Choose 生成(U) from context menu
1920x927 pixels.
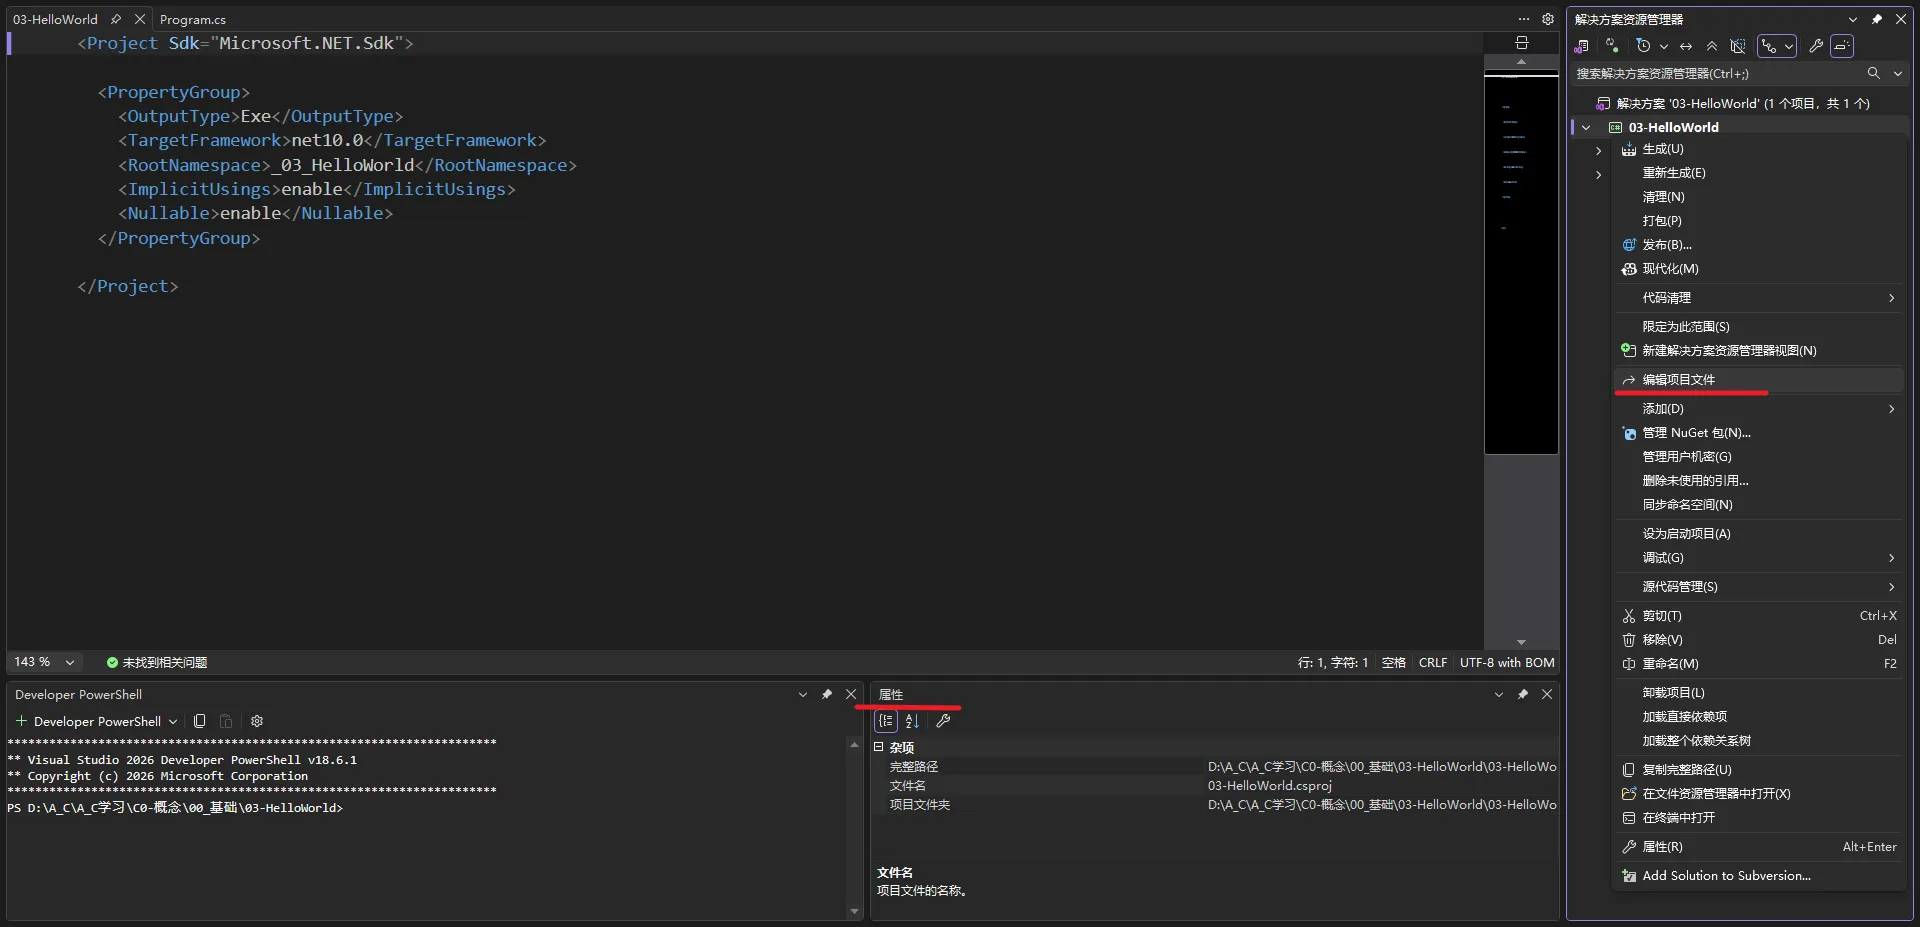point(1758,149)
